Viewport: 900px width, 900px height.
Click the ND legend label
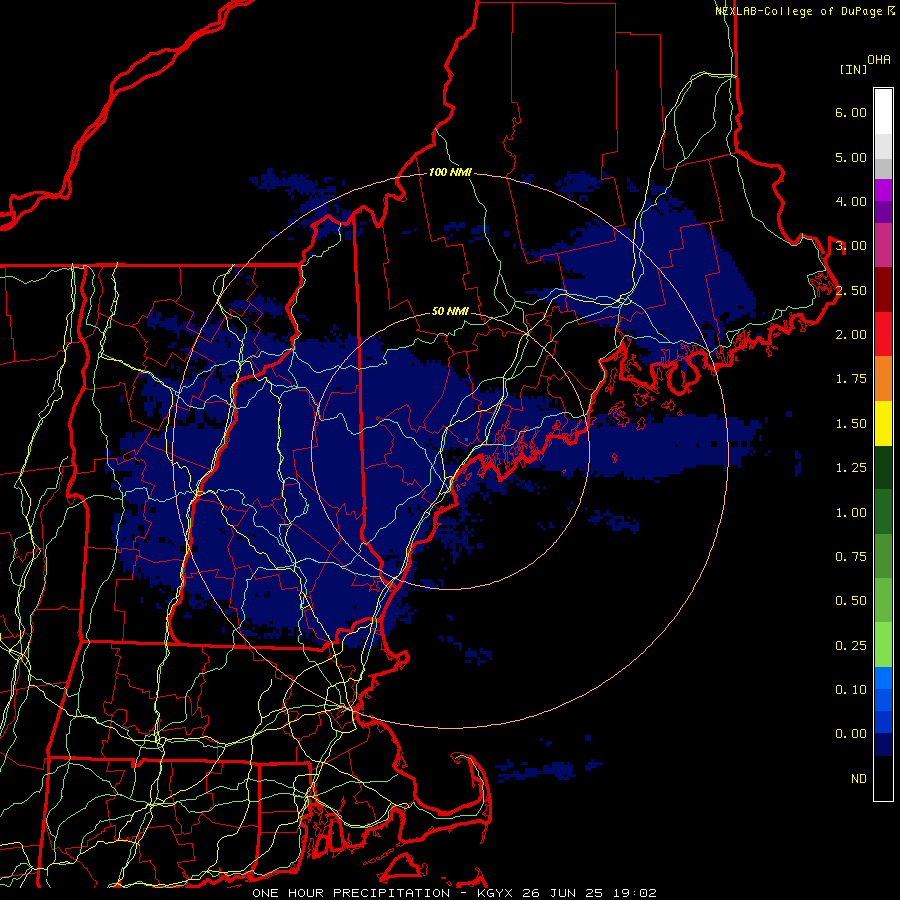[x=859, y=779]
